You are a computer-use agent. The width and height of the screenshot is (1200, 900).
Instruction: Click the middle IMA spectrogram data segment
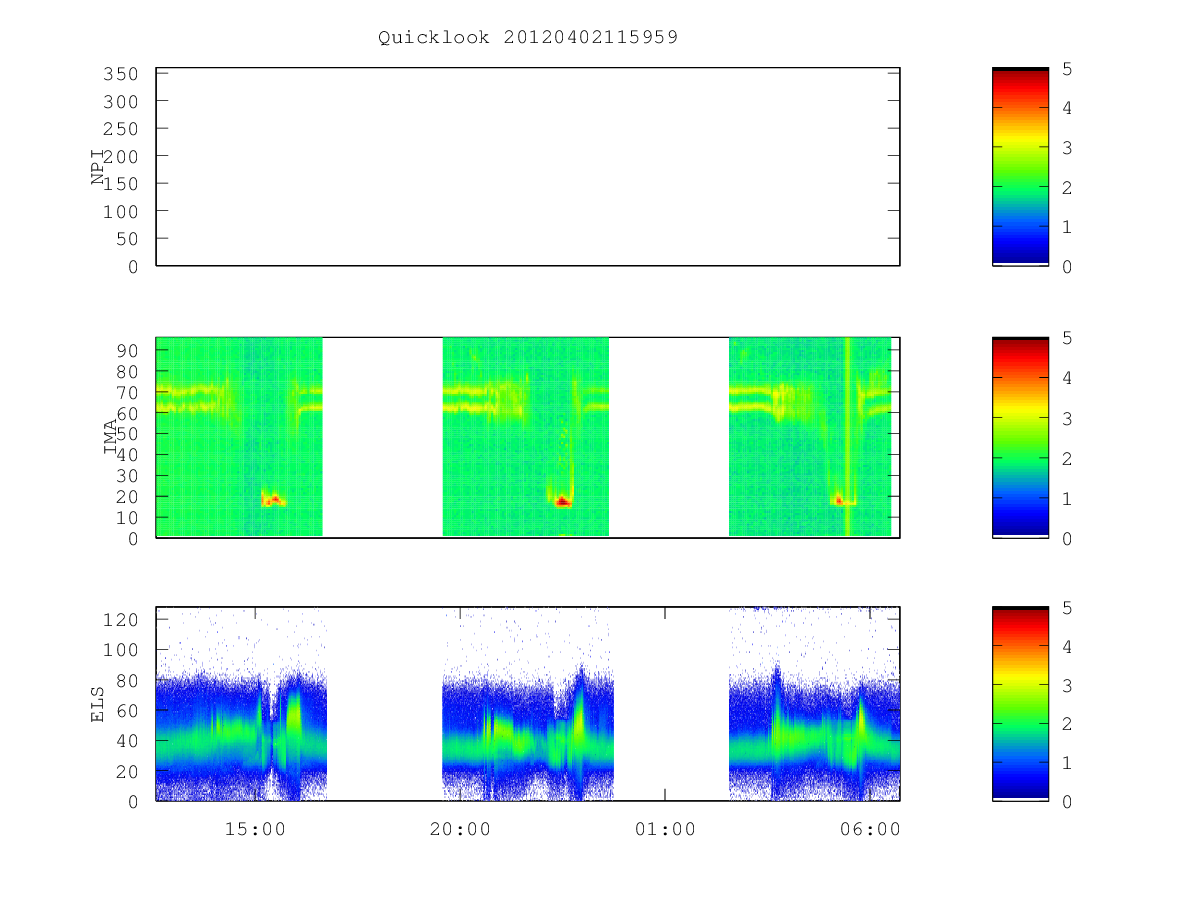pyautogui.click(x=526, y=437)
